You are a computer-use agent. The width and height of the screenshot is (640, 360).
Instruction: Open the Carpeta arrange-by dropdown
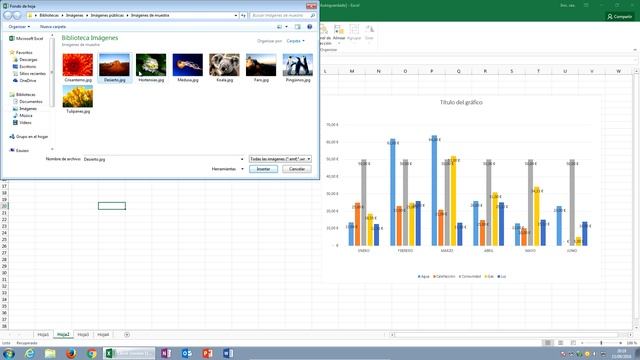296,41
